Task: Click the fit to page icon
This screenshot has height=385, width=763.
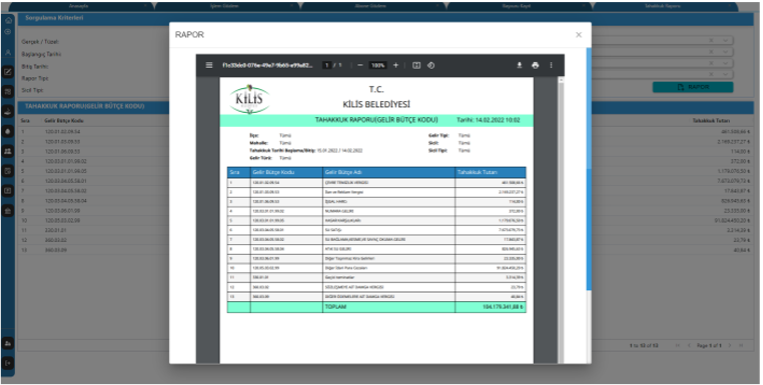Action: pyautogui.click(x=417, y=65)
